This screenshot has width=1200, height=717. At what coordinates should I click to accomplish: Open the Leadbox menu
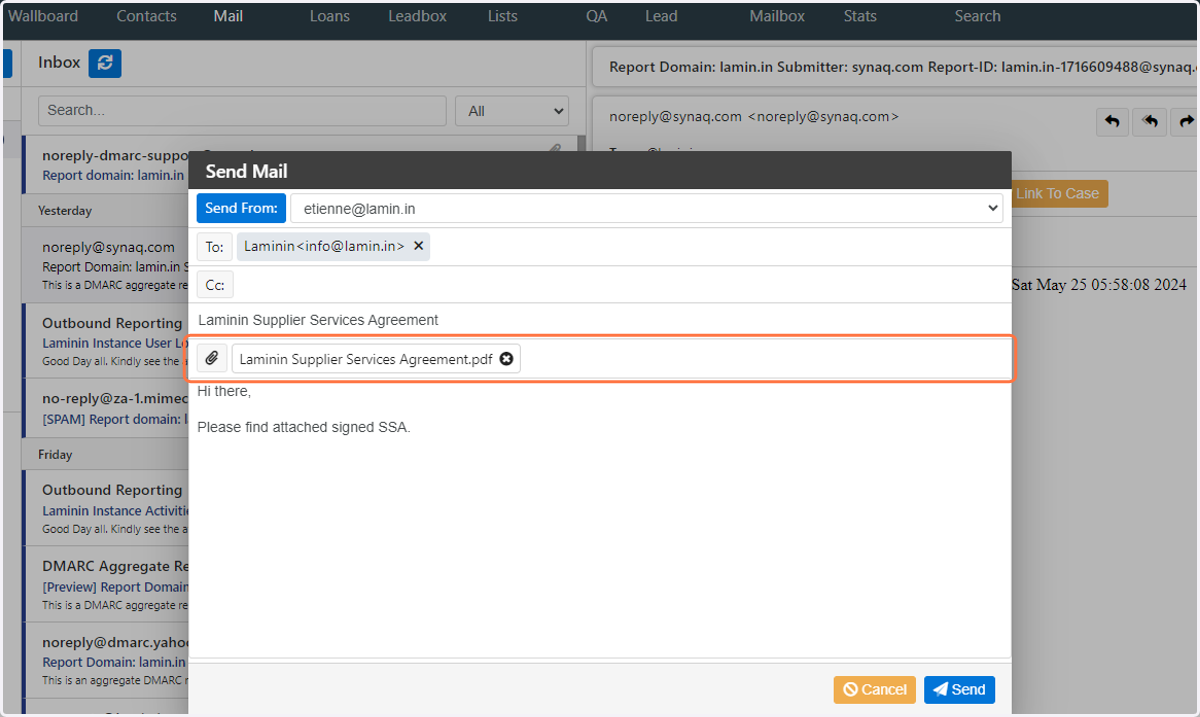418,16
